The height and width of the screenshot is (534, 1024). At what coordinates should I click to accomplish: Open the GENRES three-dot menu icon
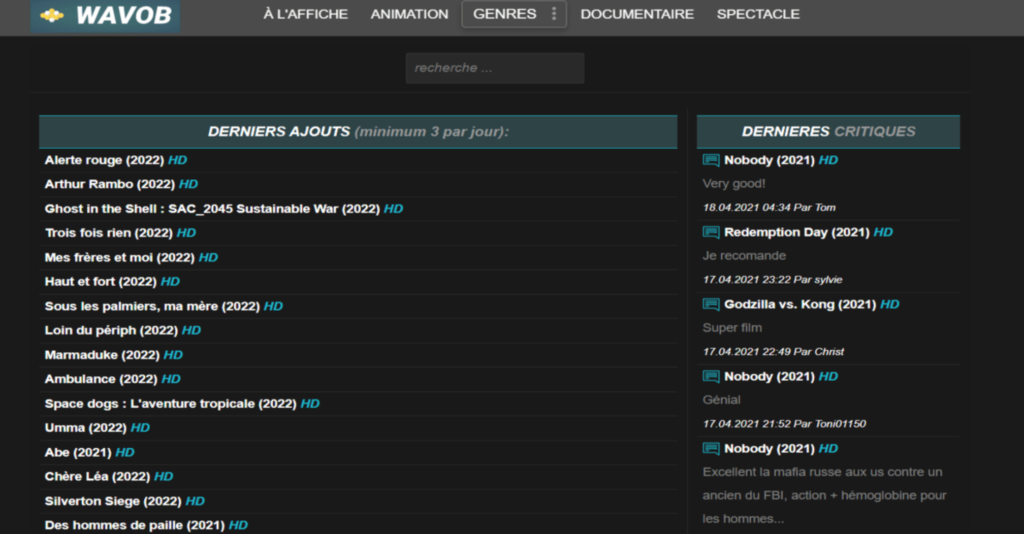pos(554,14)
